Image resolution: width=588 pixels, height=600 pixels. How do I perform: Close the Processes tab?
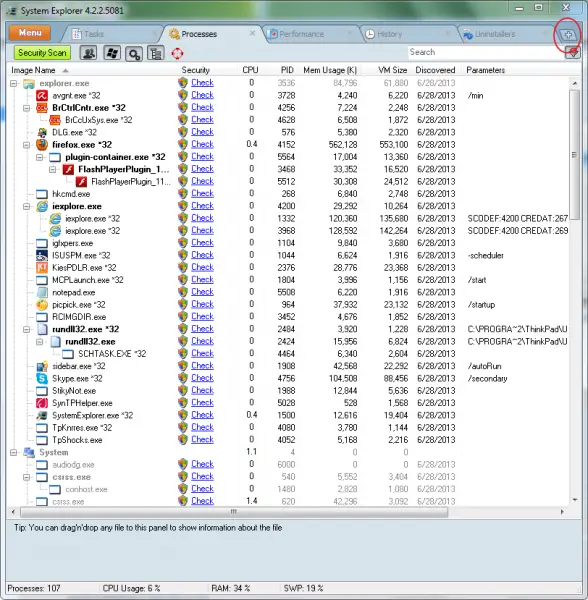pos(252,33)
